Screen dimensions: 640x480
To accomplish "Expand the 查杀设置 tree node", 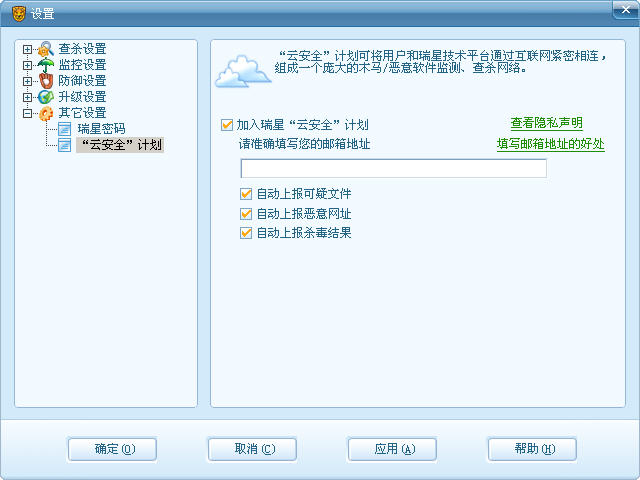I will pyautogui.click(x=27, y=49).
